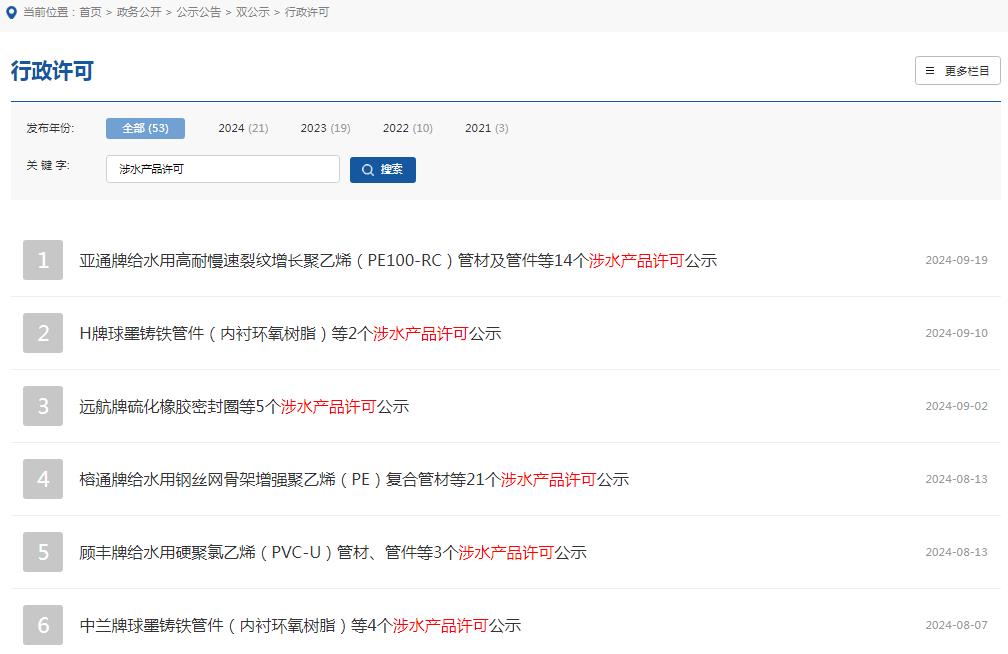Click the date 2024-09-02
The width and height of the screenshot is (1008, 654).
click(956, 406)
